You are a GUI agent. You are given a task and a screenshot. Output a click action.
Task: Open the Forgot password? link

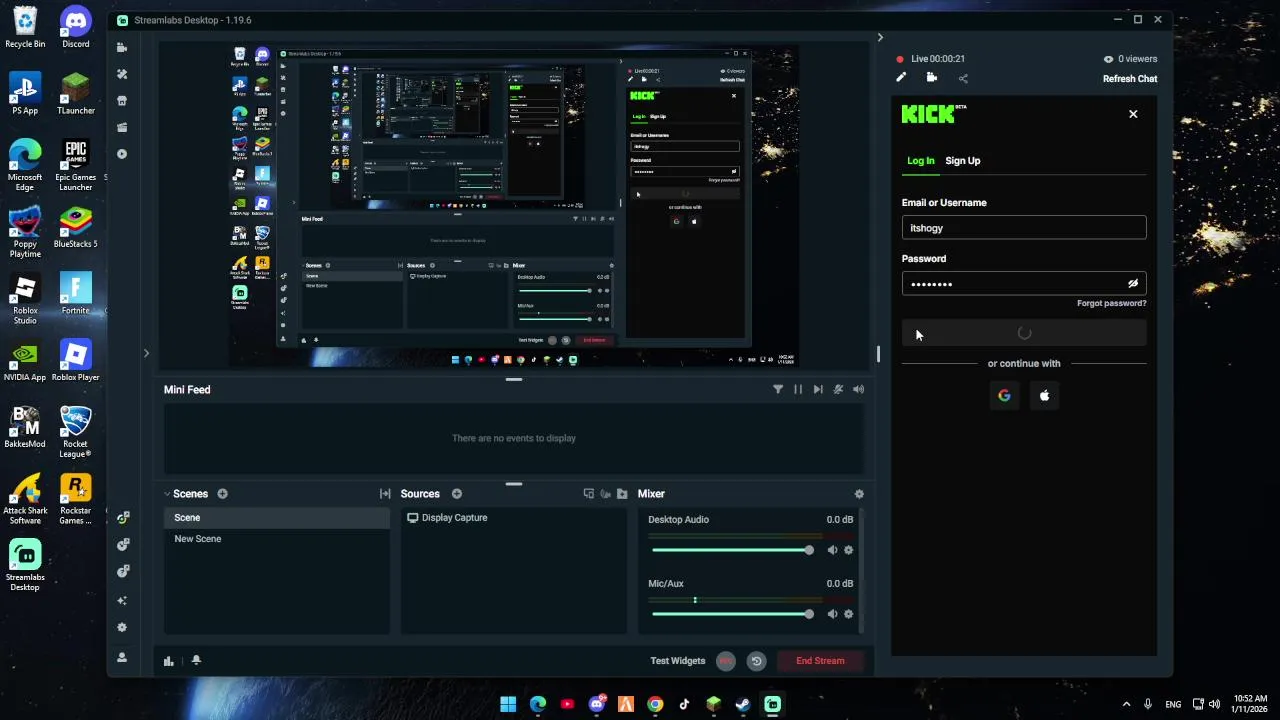pos(1112,303)
